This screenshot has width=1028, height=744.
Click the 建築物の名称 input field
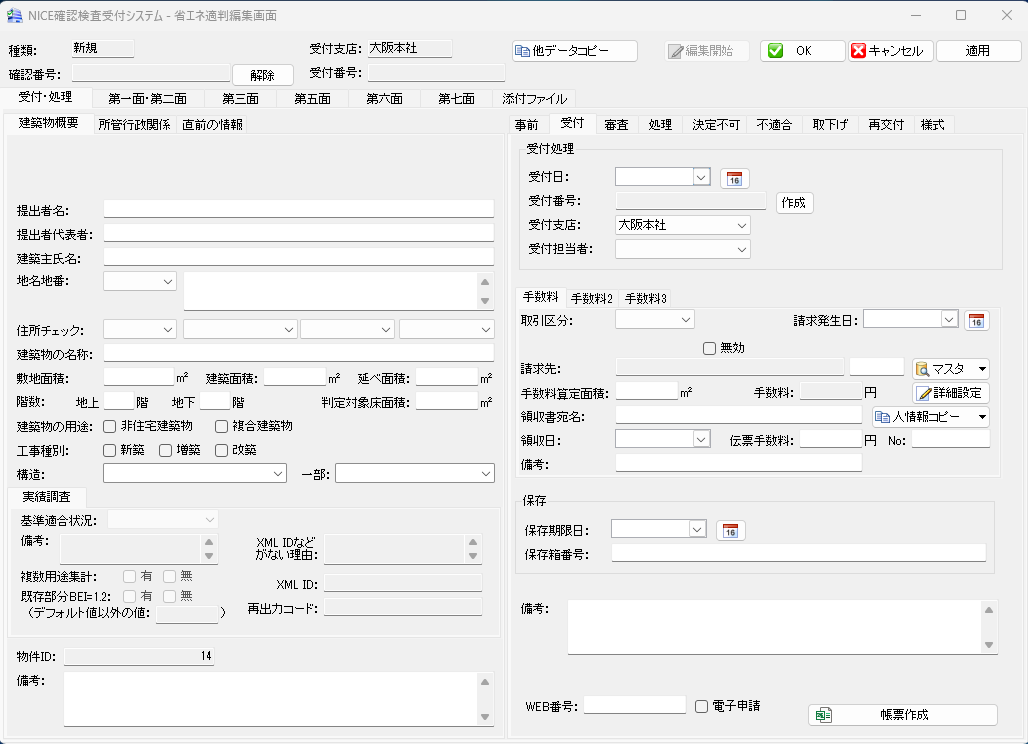pyautogui.click(x=298, y=353)
